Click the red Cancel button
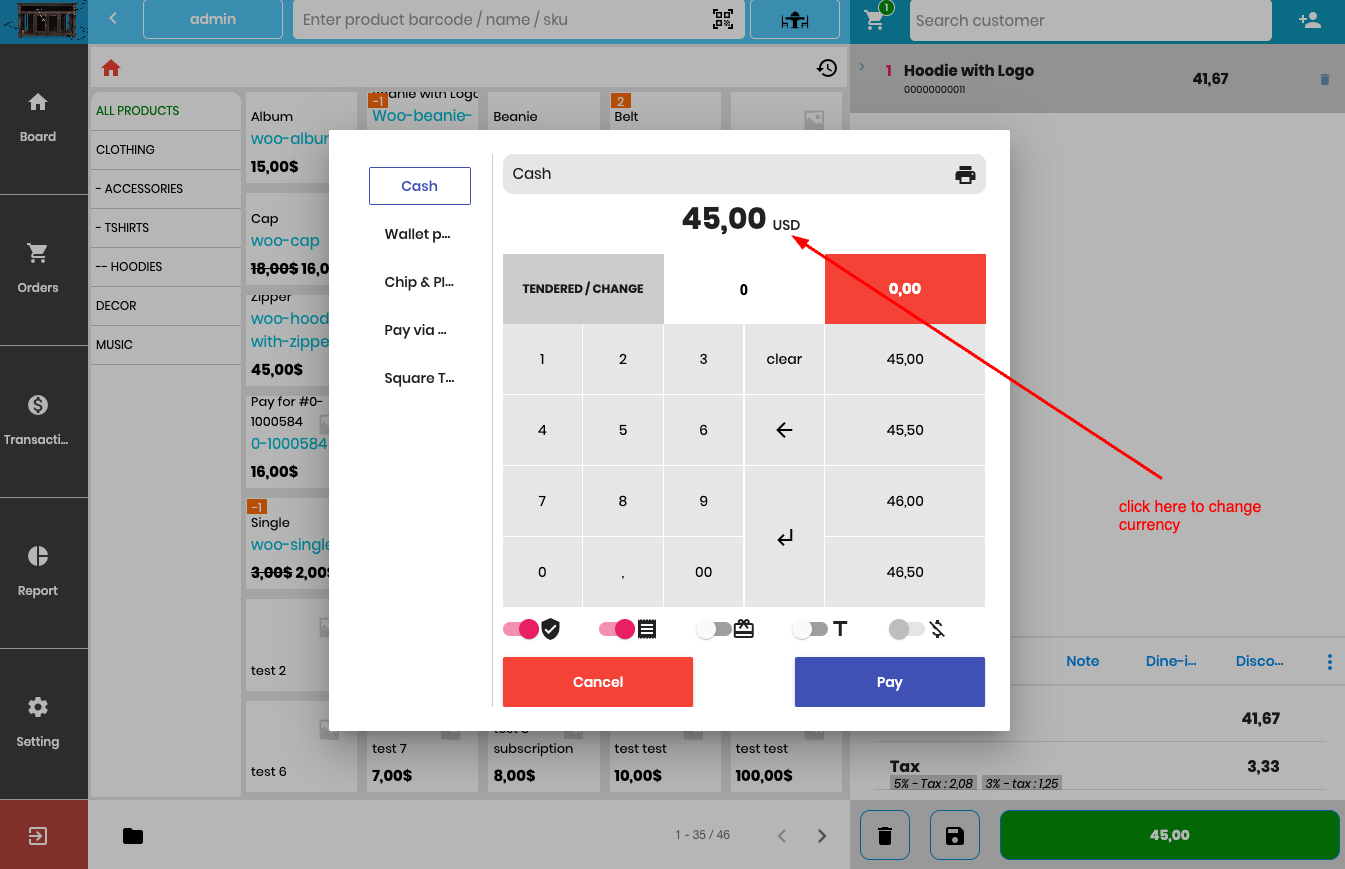Screen dimensions: 1345x869 click(598, 682)
